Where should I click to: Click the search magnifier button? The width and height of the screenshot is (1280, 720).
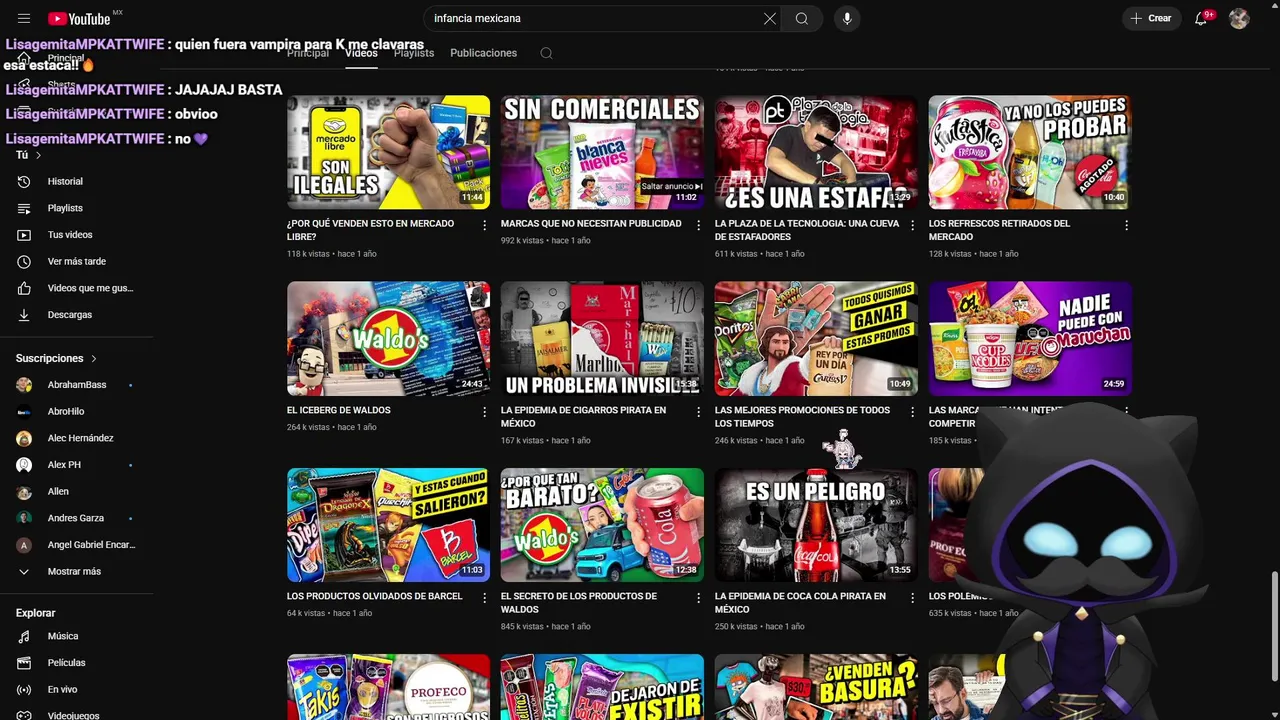pos(802,18)
